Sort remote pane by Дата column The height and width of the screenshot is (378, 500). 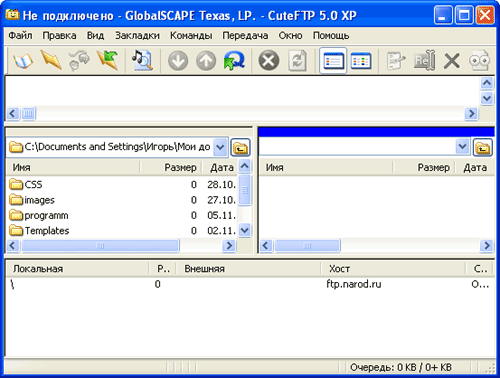coord(475,167)
